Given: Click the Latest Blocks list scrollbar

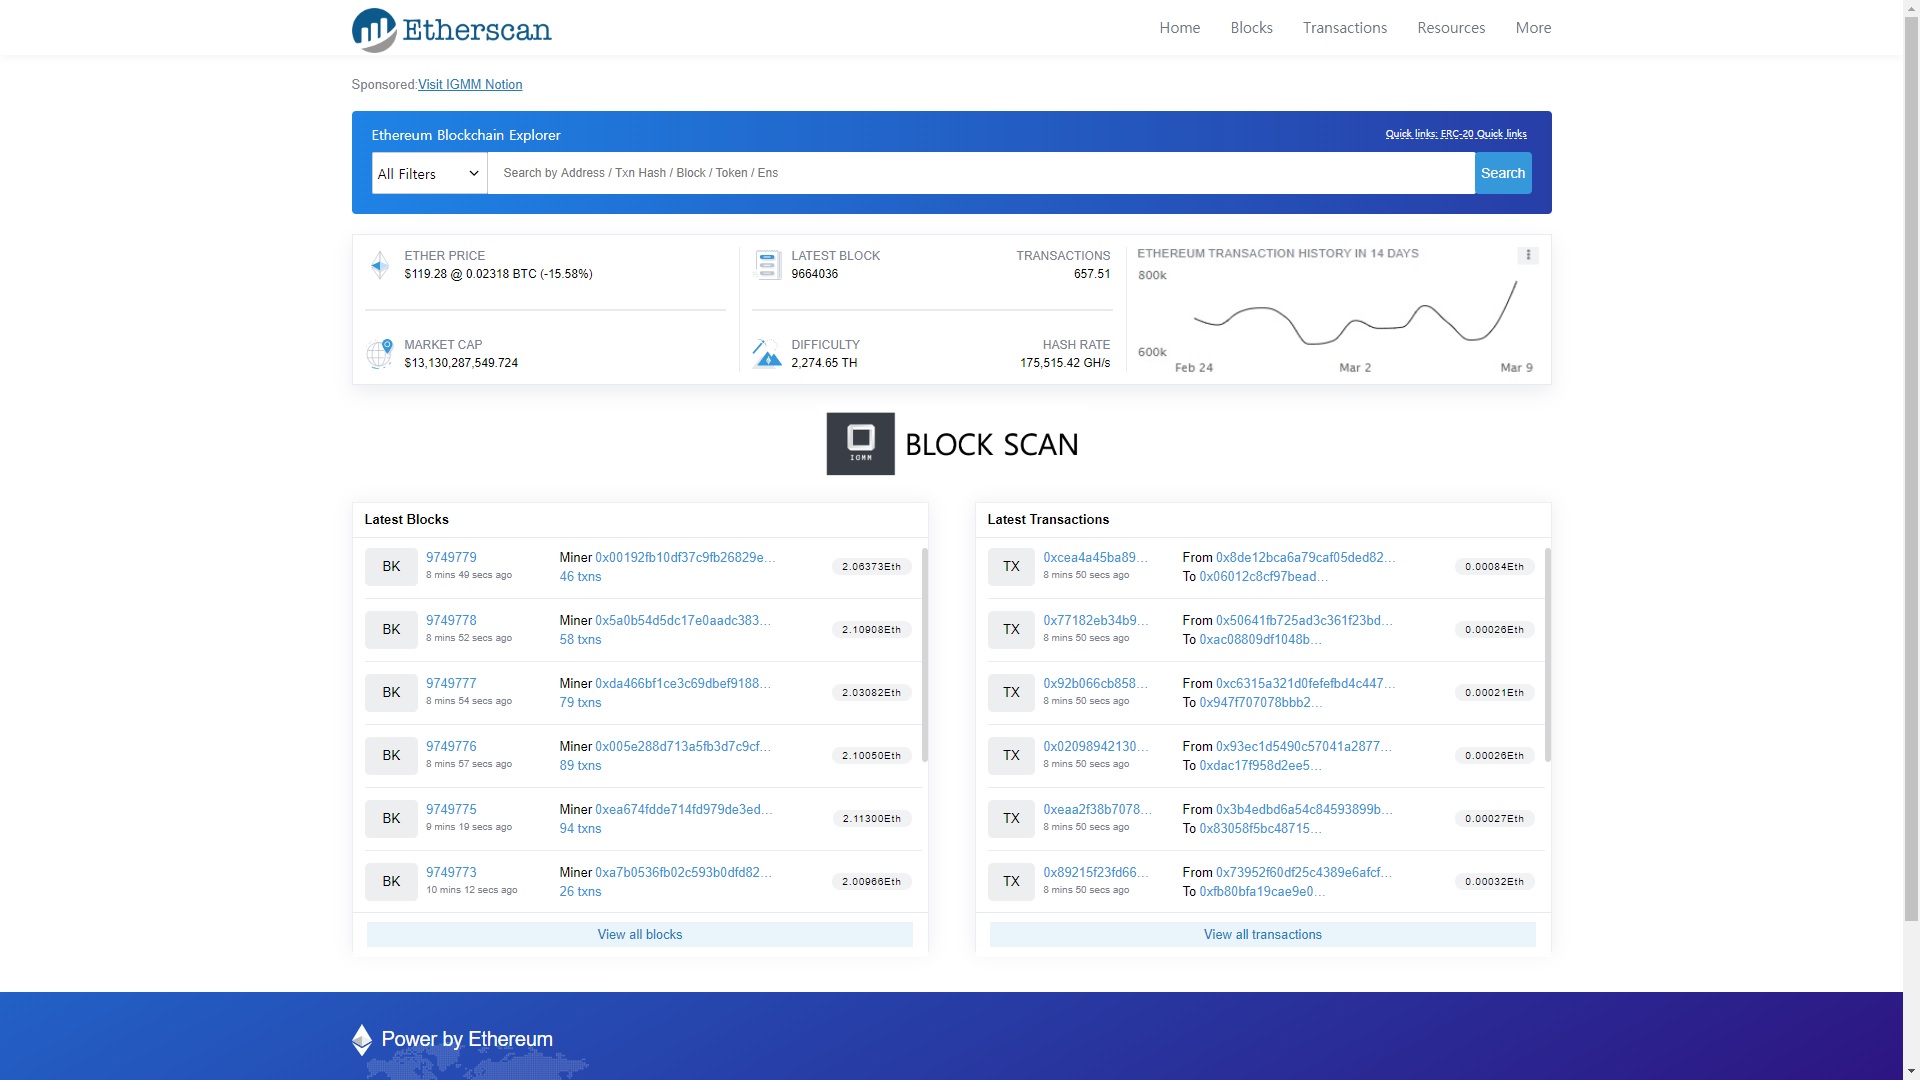Looking at the screenshot, I should [924, 655].
